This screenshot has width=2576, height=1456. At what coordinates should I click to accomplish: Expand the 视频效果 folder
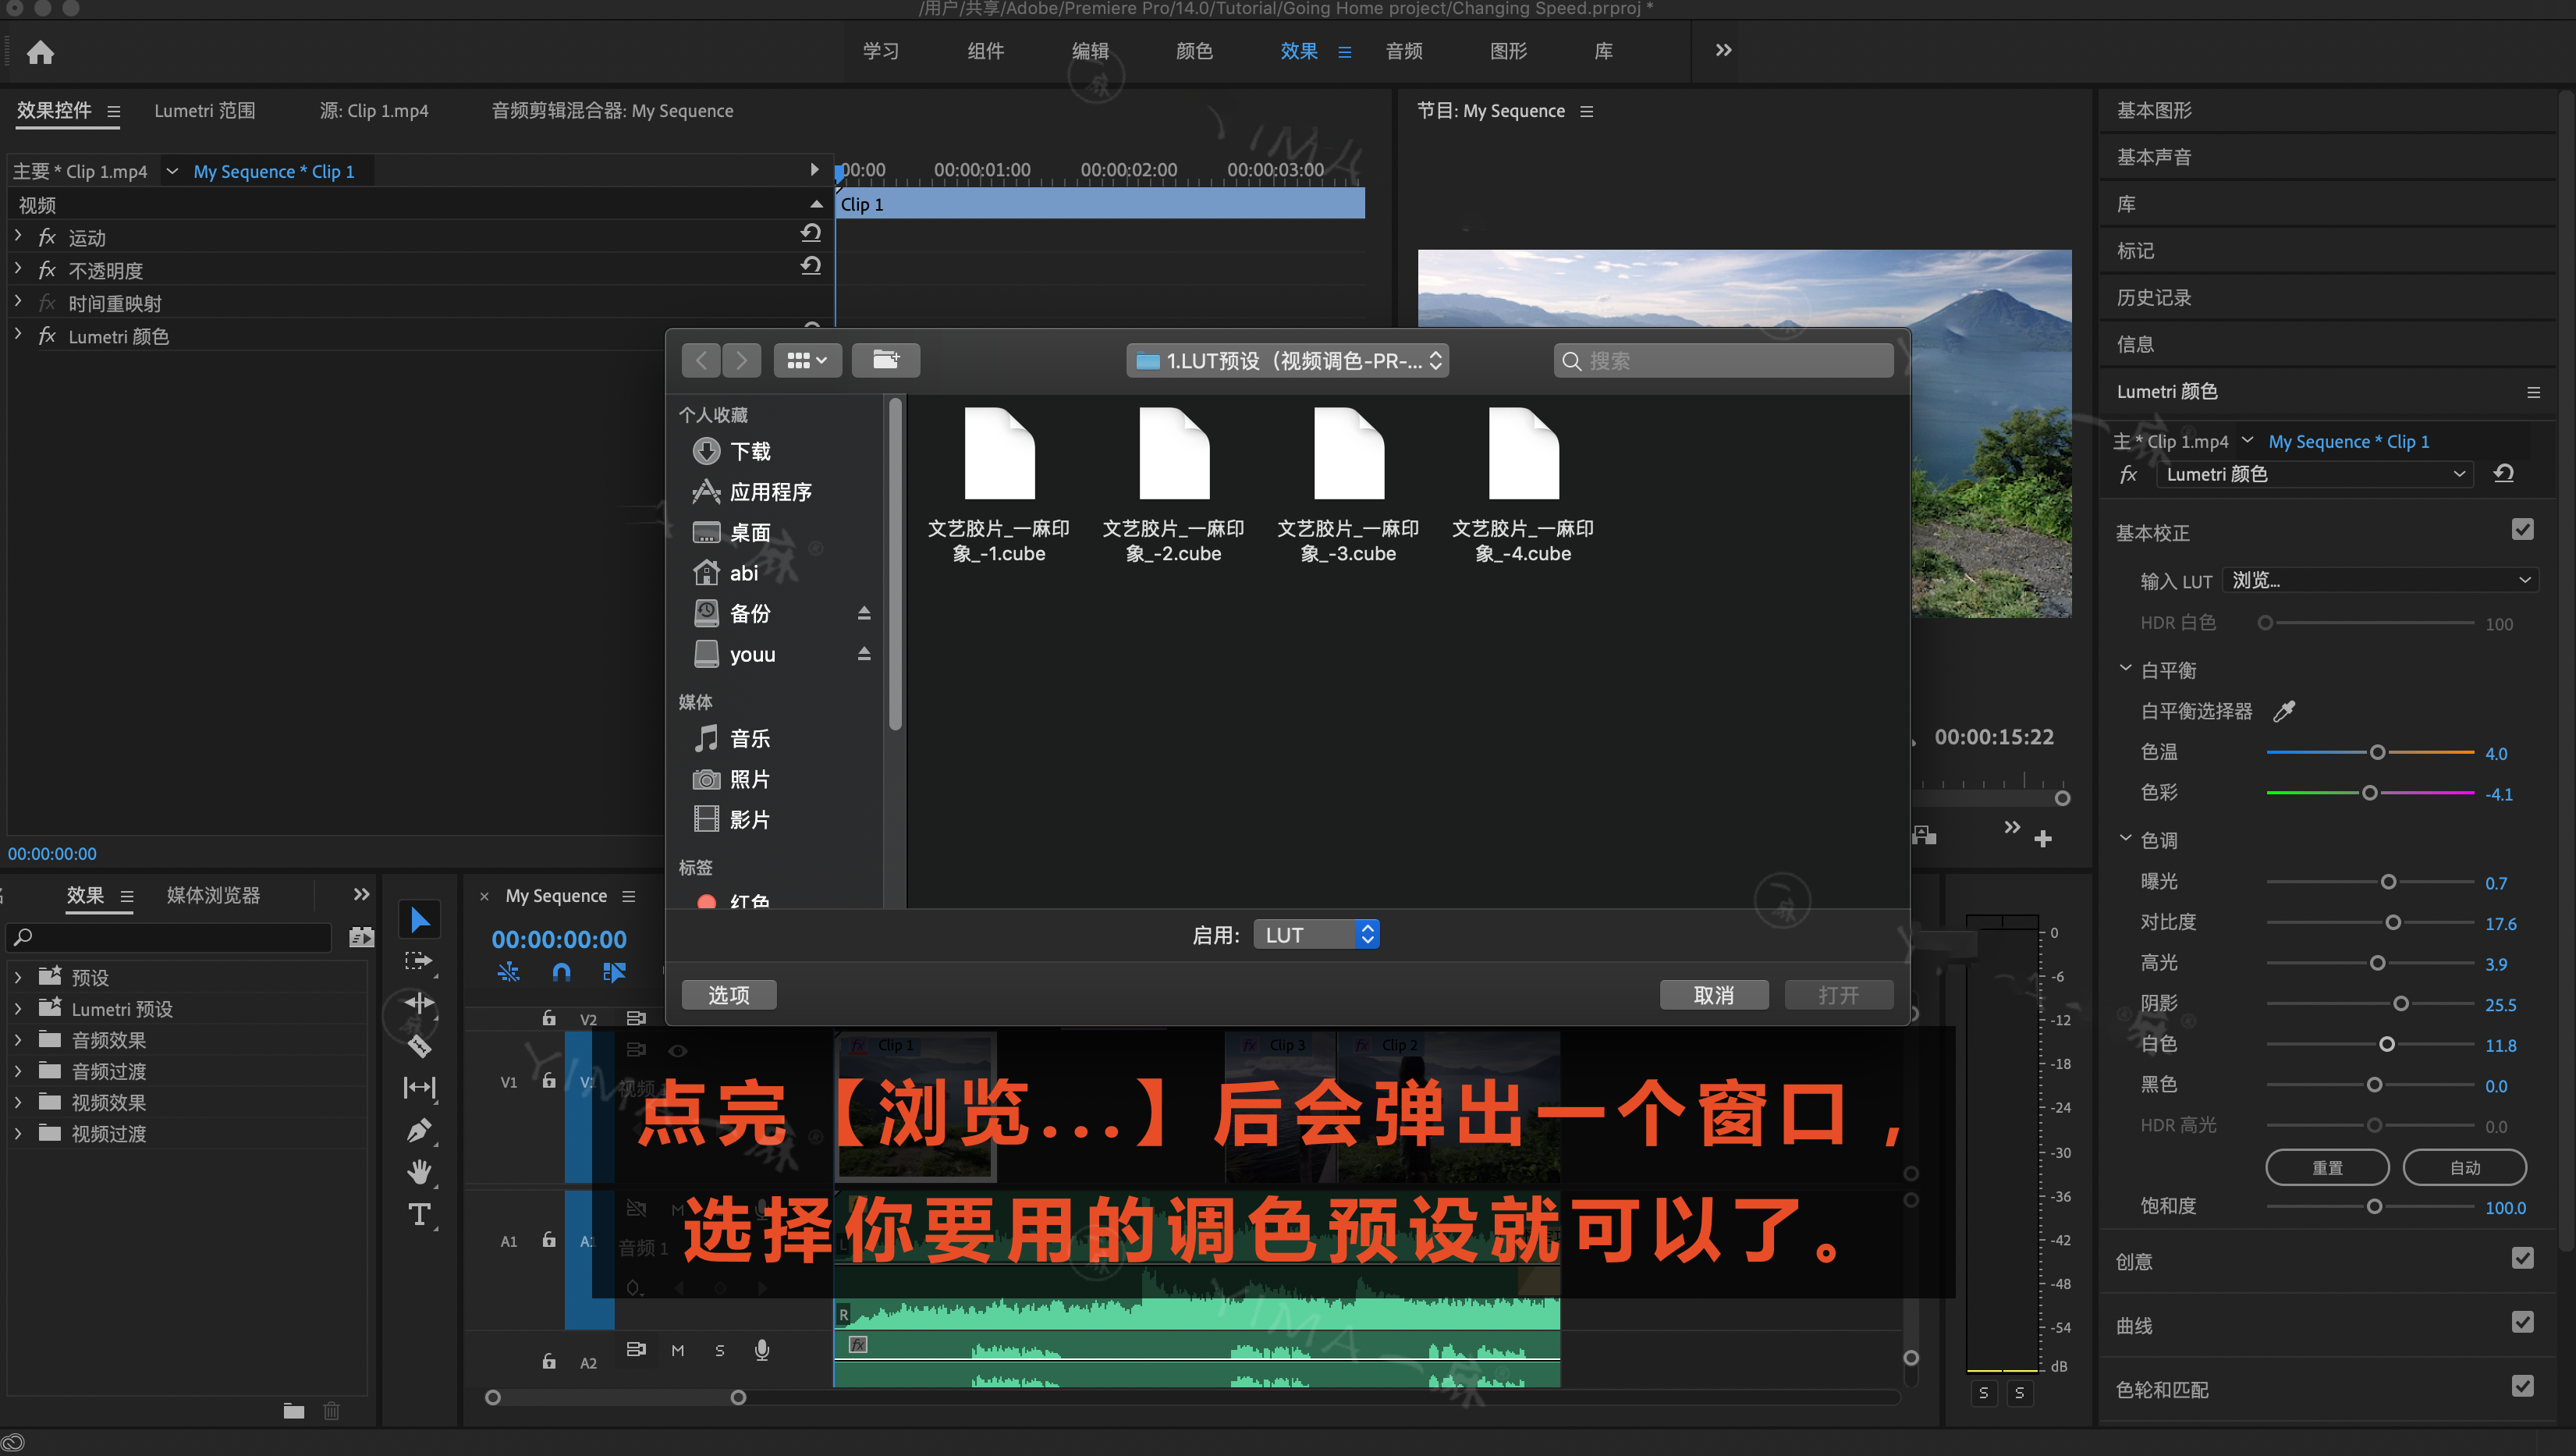pos(18,1102)
